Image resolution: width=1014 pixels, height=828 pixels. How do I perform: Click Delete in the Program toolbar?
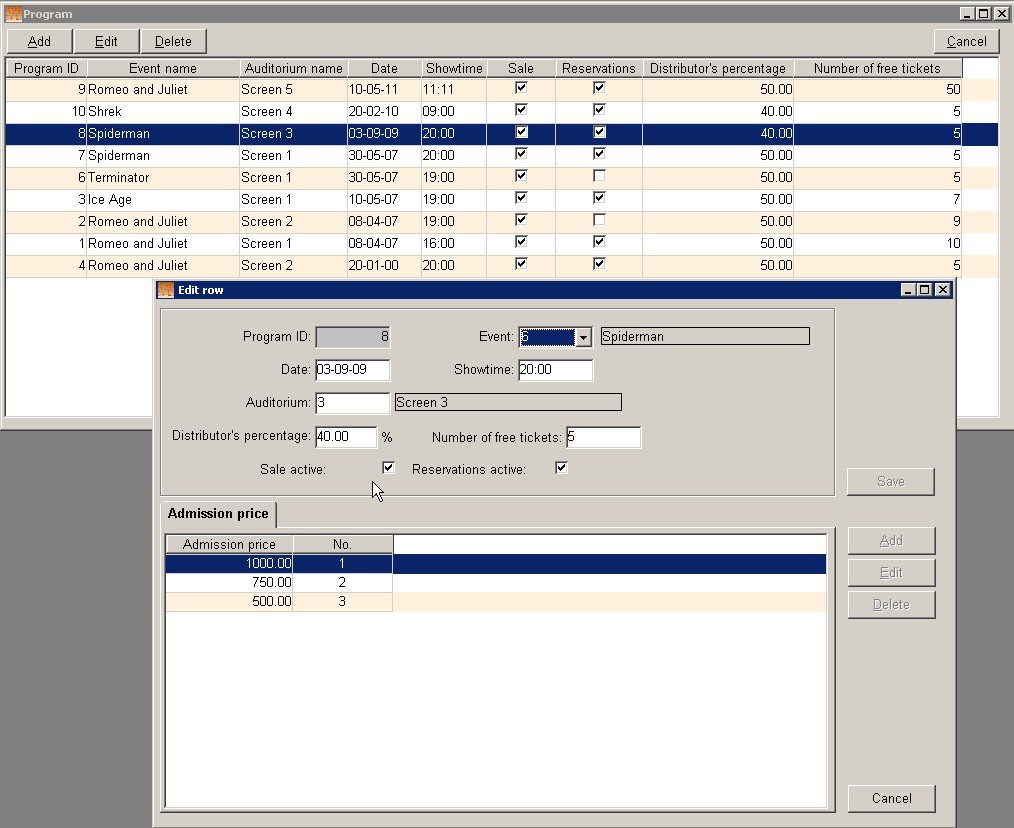point(173,41)
